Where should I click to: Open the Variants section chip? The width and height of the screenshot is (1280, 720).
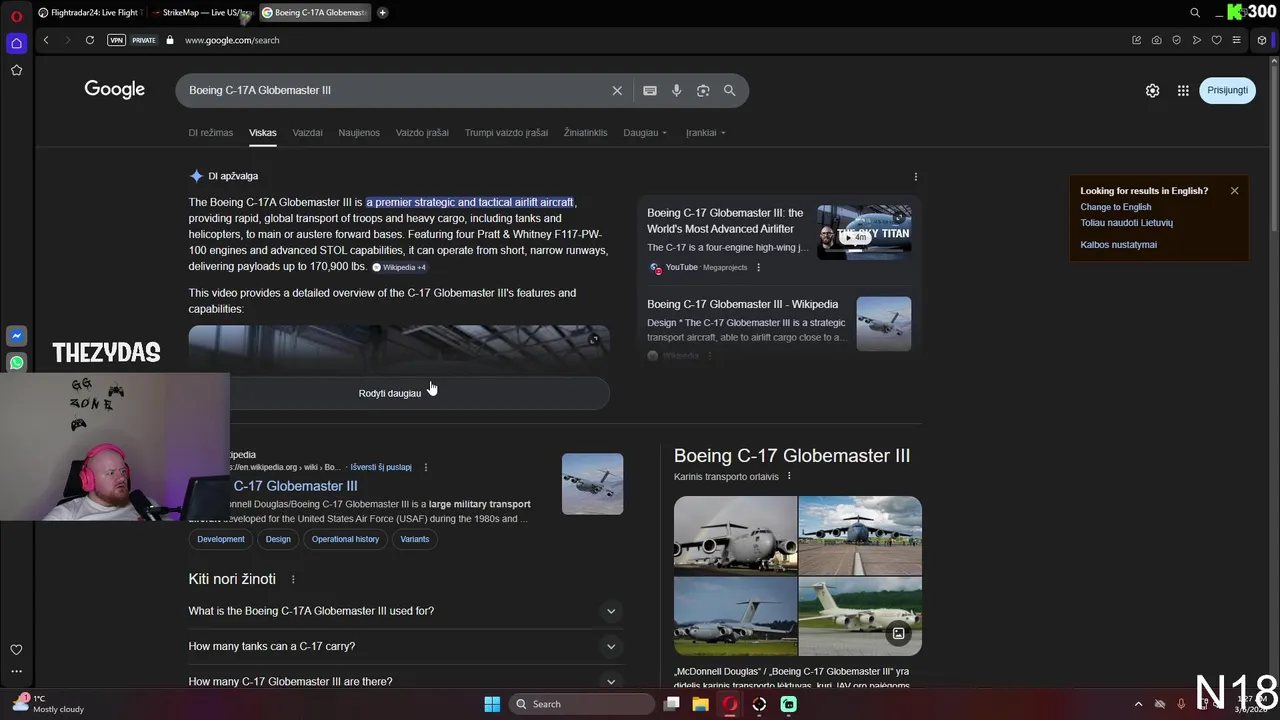(x=414, y=539)
